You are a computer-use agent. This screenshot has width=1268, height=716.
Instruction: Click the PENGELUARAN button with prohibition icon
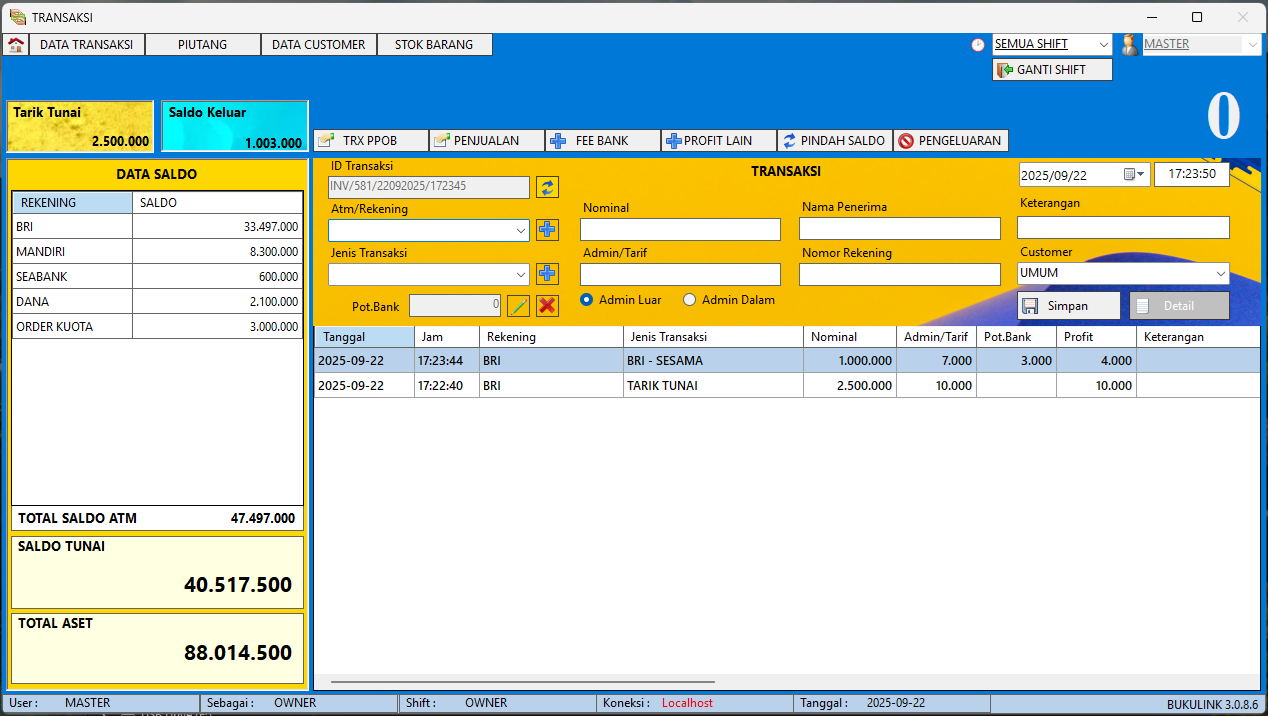point(951,141)
